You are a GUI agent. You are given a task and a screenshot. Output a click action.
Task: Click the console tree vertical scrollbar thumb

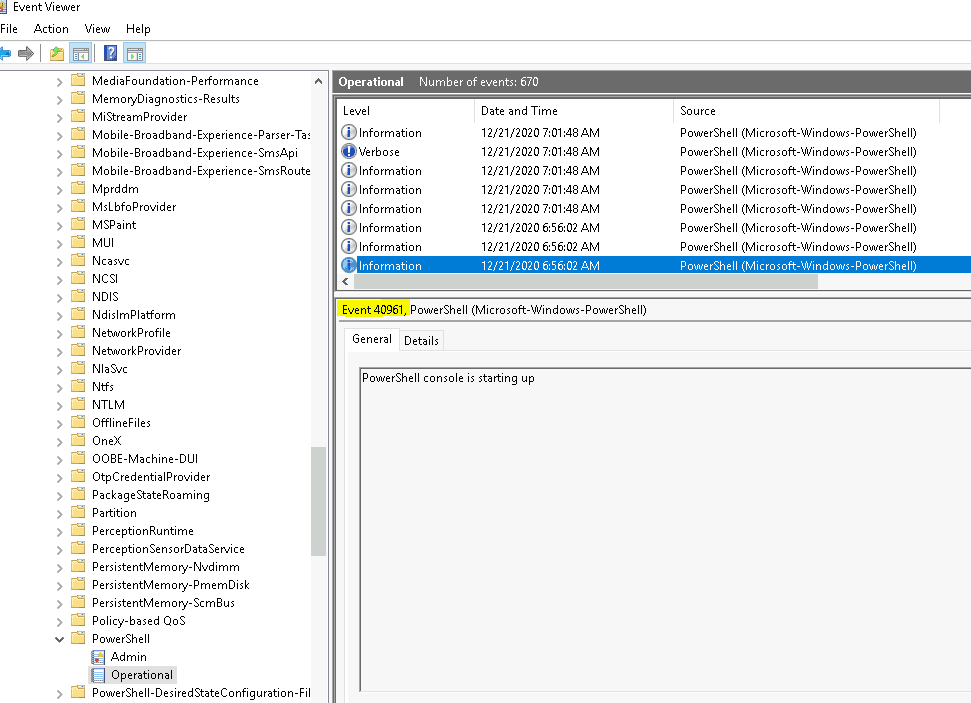tap(318, 501)
